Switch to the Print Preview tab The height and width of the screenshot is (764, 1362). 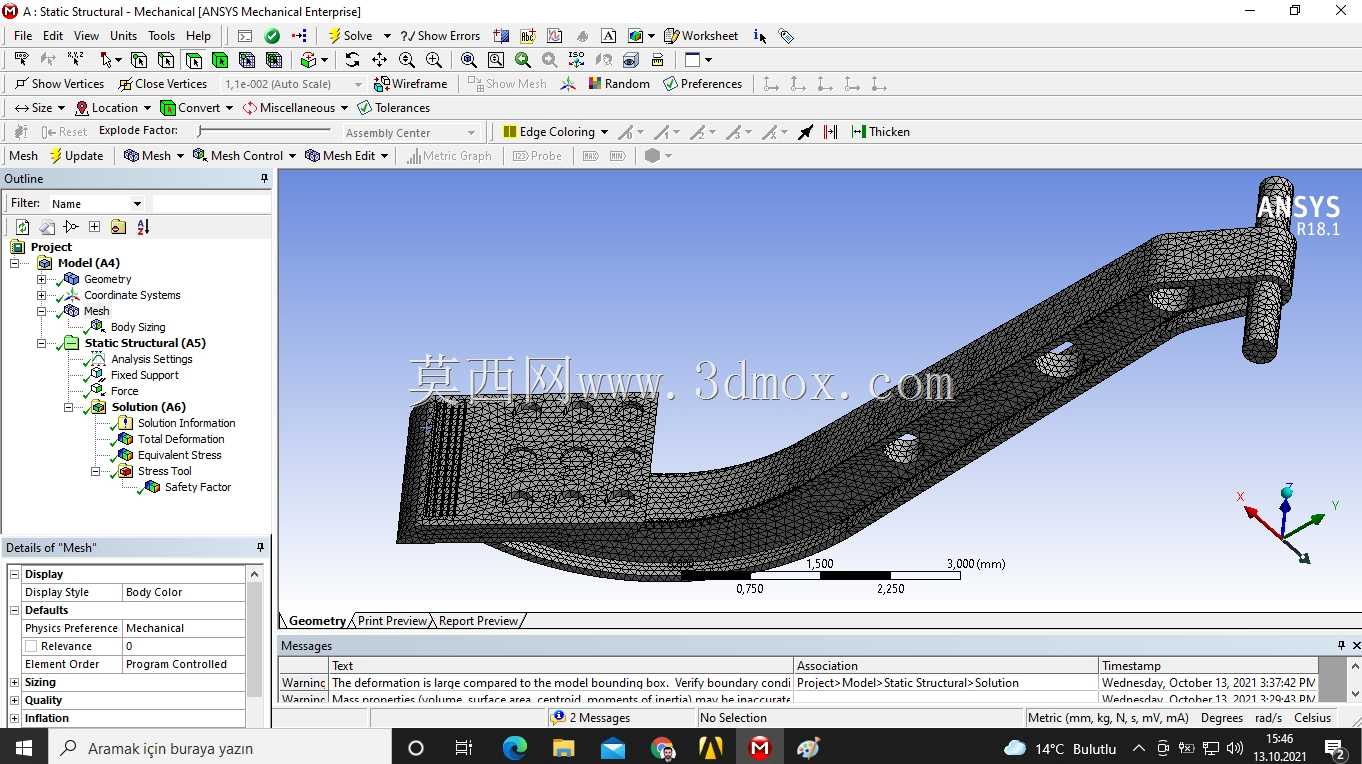[392, 621]
